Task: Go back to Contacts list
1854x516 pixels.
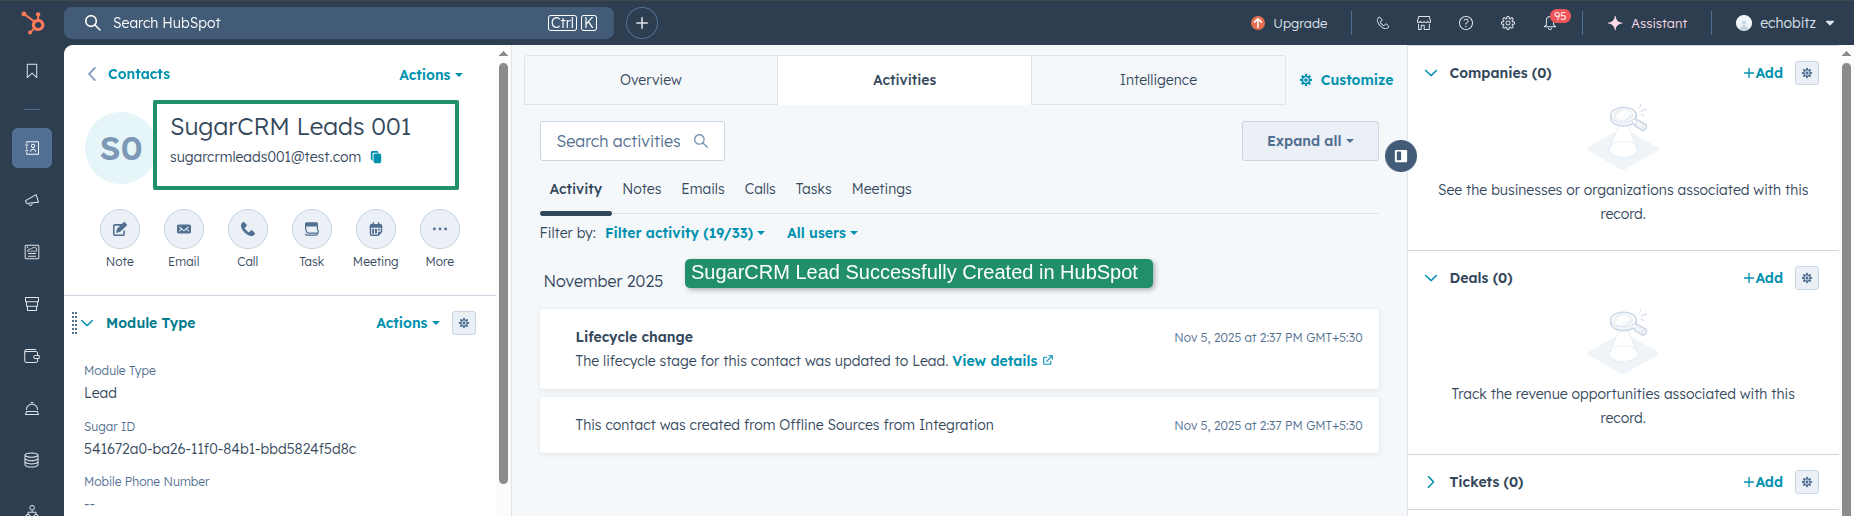Action: [x=129, y=74]
